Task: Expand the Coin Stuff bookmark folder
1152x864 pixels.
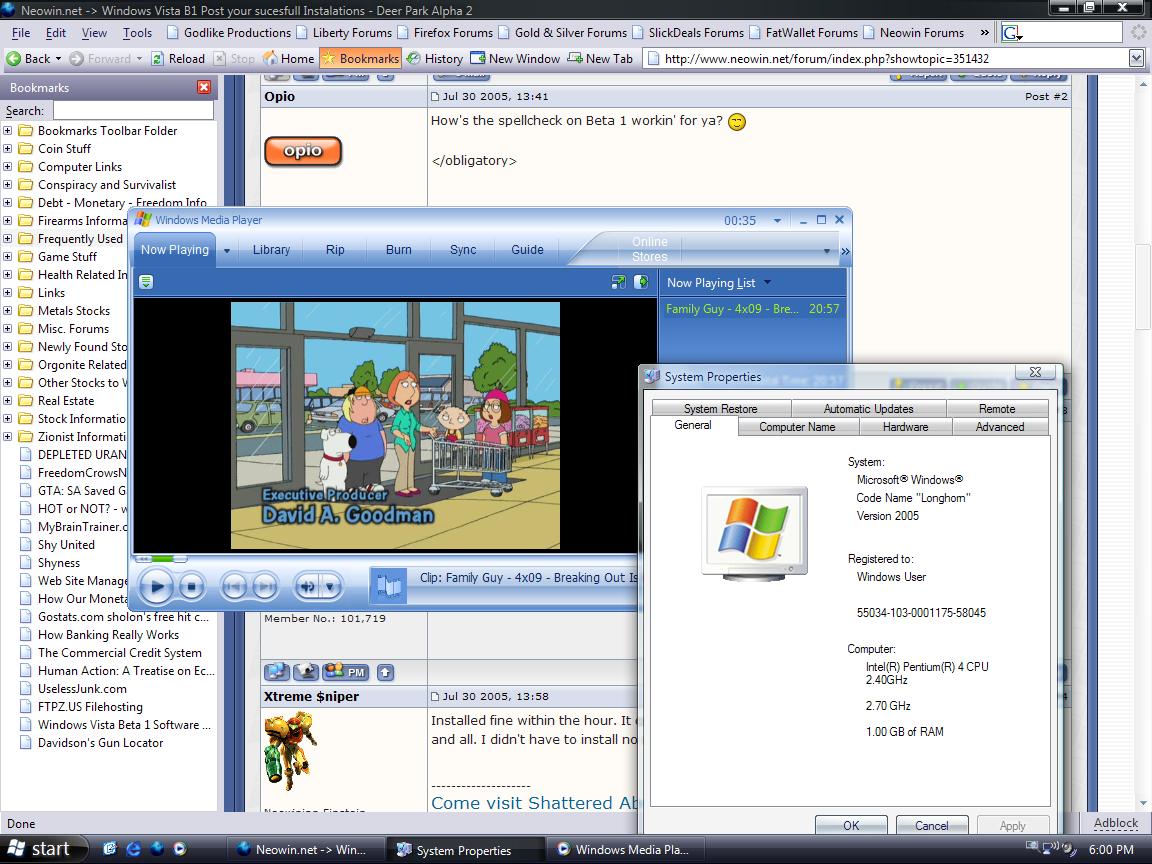Action: pyautogui.click(x=8, y=149)
